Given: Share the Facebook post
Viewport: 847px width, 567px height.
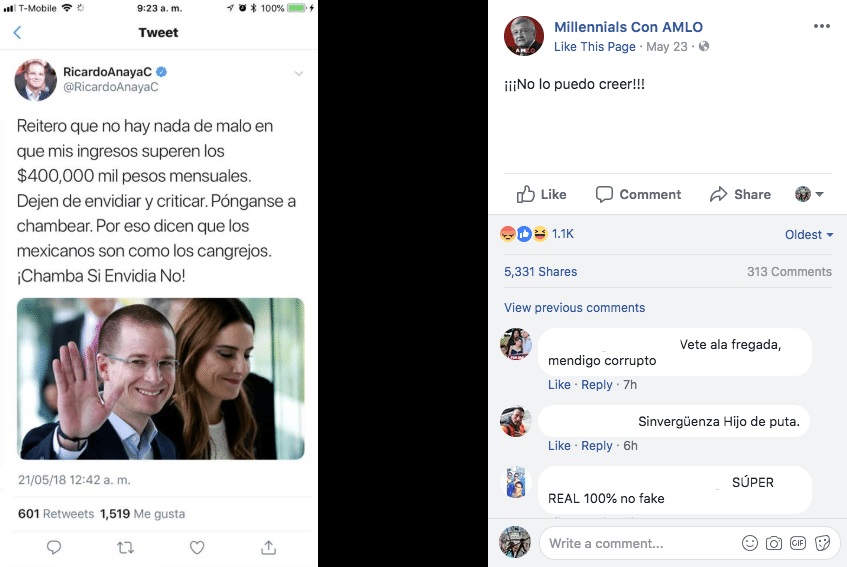Looking at the screenshot, I should [x=740, y=194].
